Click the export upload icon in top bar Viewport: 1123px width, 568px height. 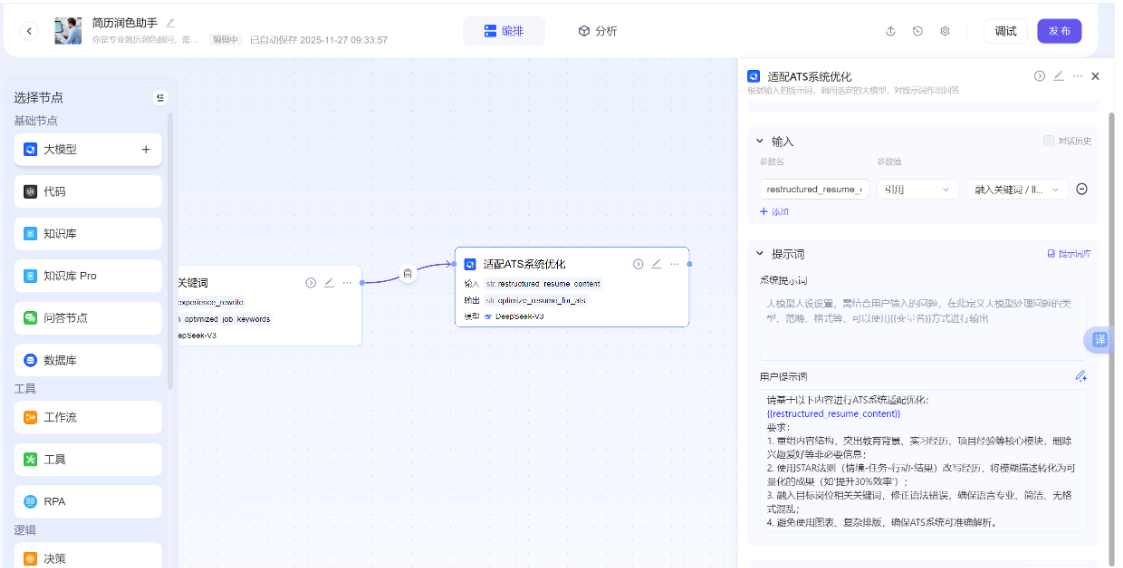coord(890,31)
